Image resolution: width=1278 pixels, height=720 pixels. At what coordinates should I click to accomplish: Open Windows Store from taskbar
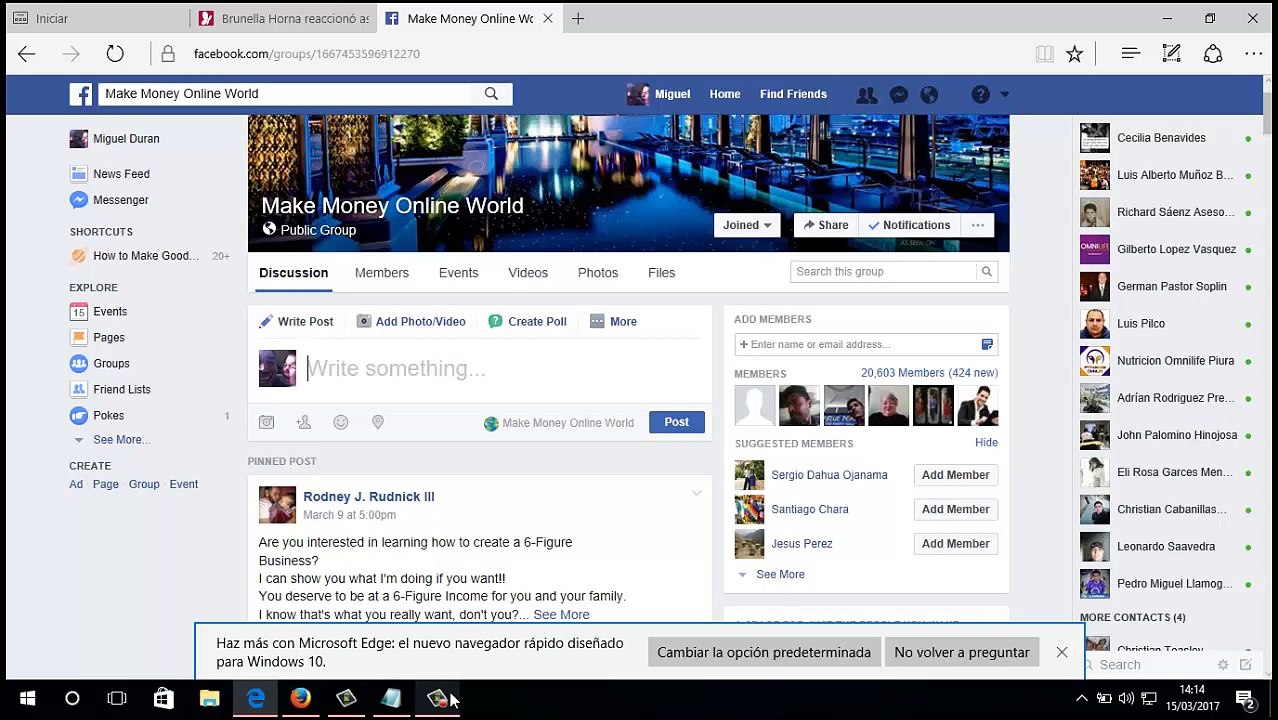coord(164,698)
